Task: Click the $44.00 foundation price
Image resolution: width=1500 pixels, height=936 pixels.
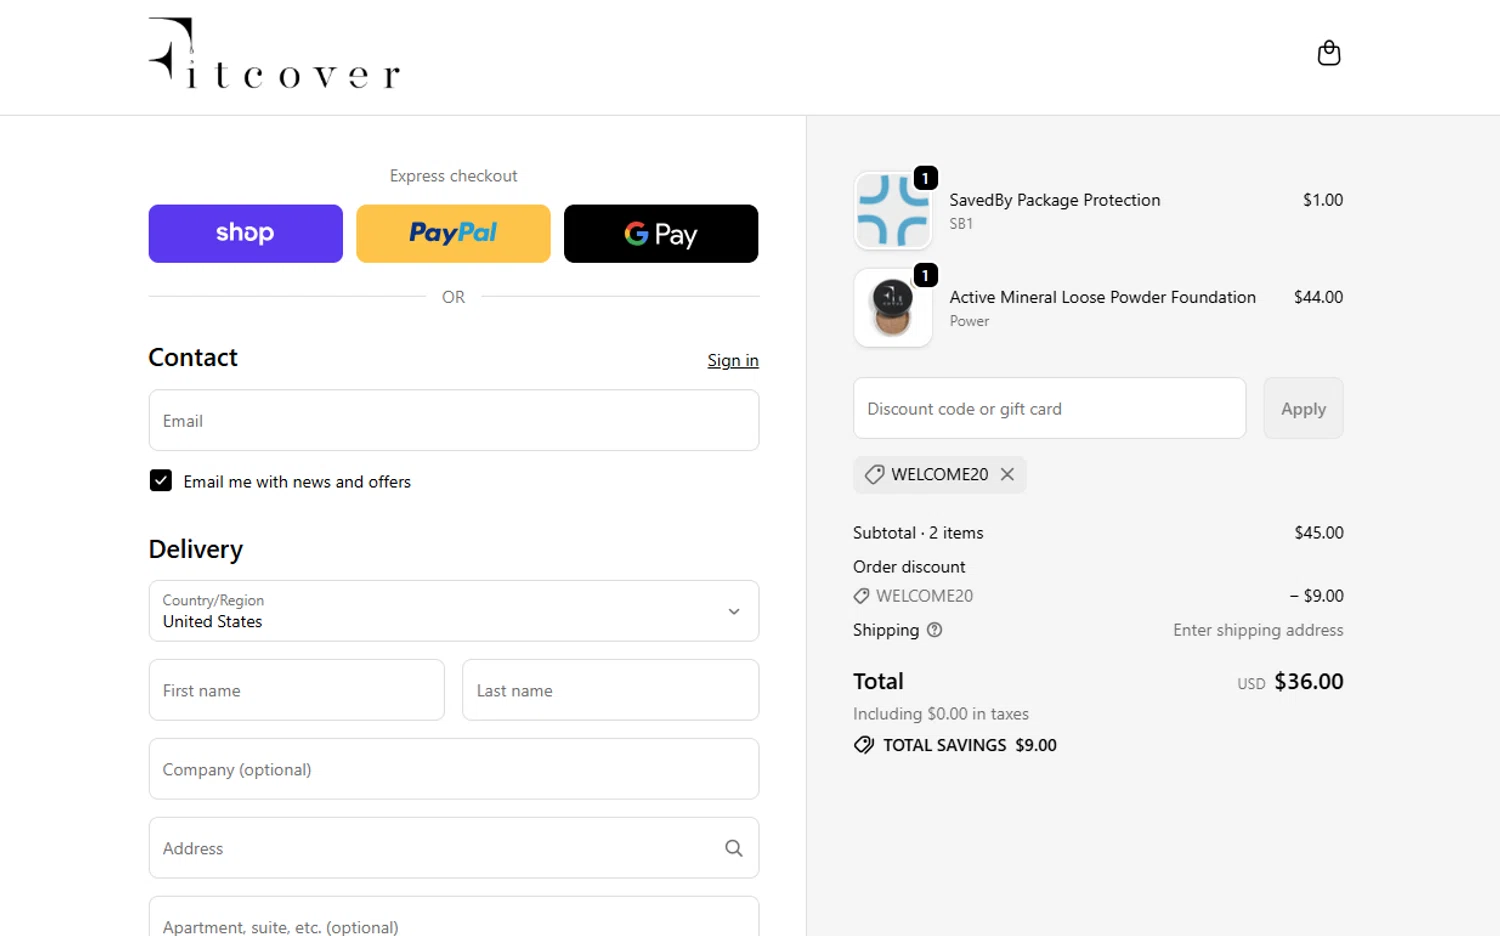Action: point(1318,297)
